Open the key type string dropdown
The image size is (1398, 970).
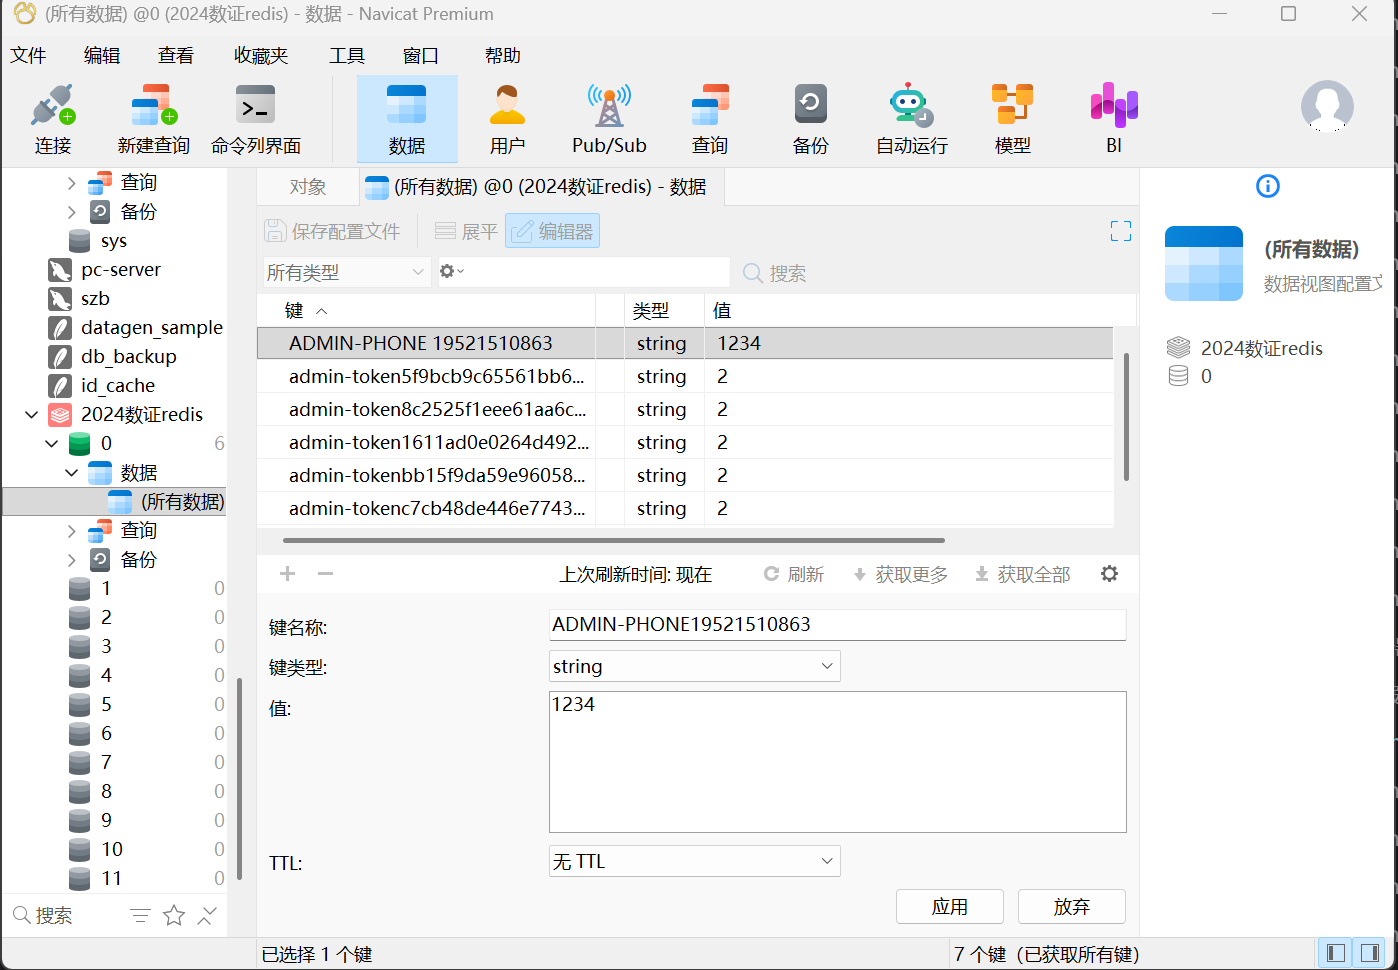(694, 666)
